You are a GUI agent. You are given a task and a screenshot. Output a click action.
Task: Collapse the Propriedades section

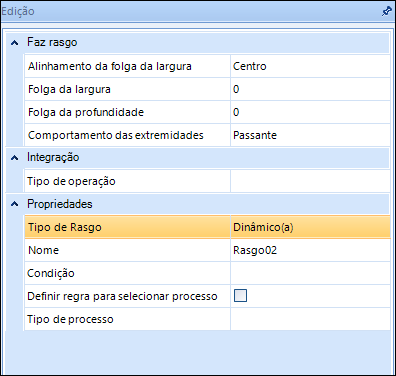tap(14, 204)
